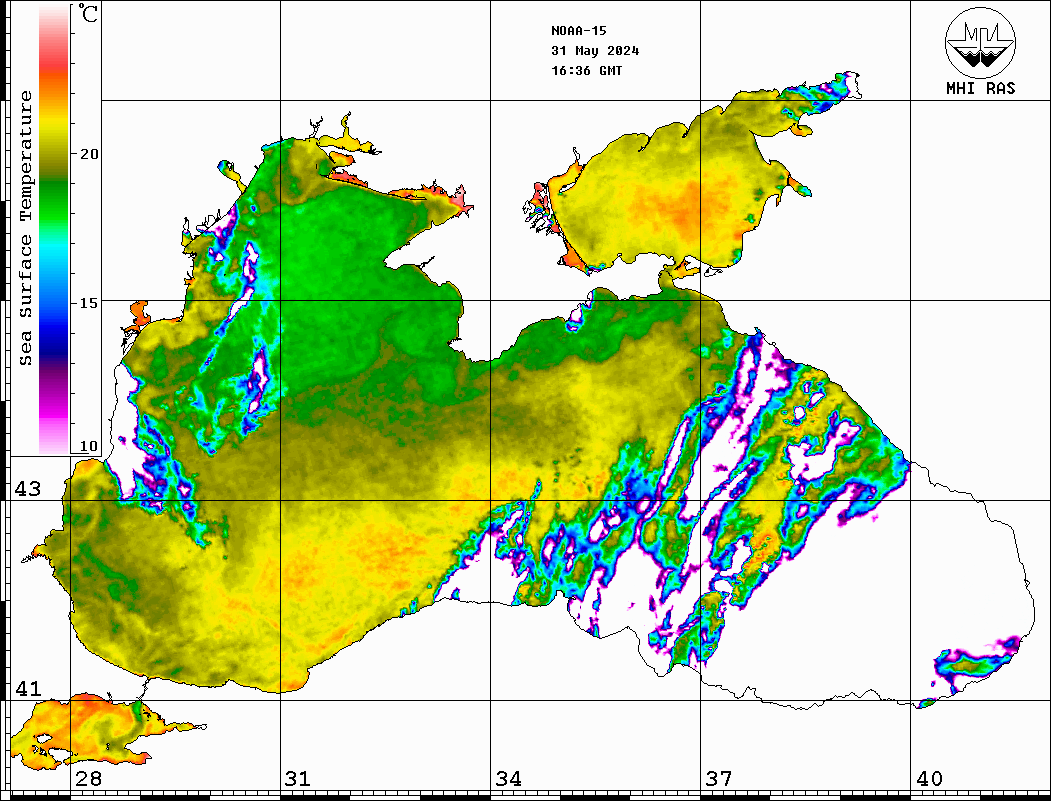Click the 'Sea Surface Temperature' vertical label
Image resolution: width=1051 pixels, height=801 pixels.
click(25, 229)
